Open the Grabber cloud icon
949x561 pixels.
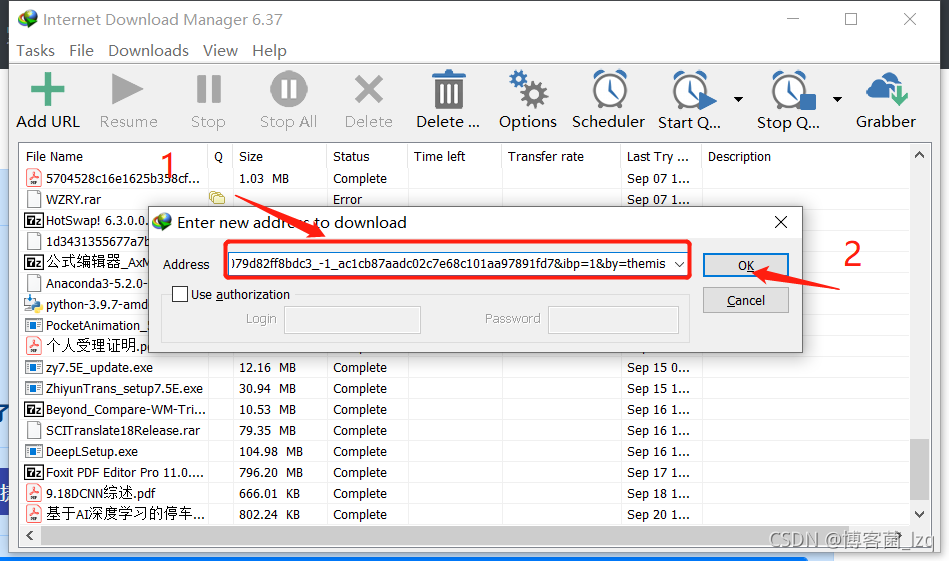coord(886,89)
